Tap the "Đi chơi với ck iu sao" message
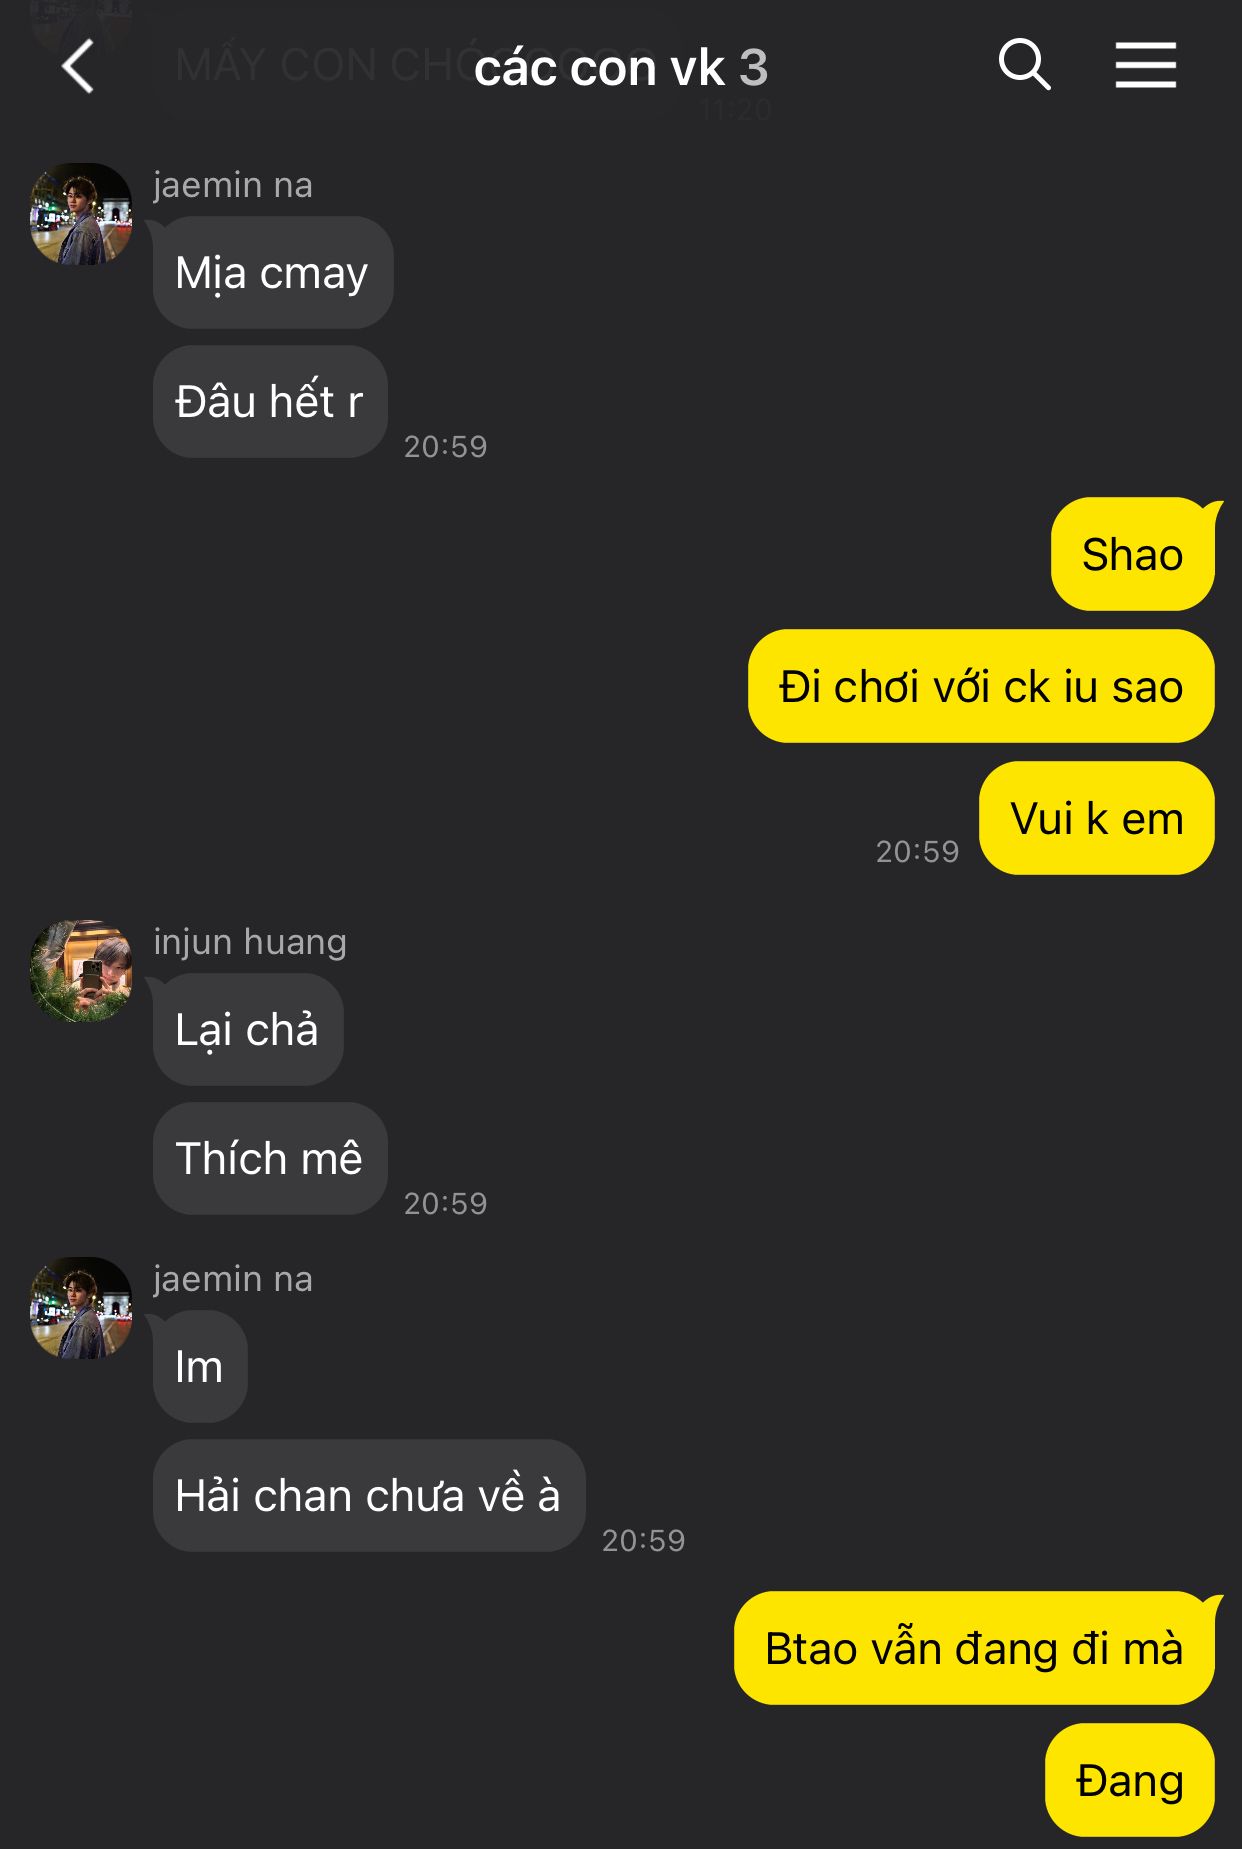The image size is (1242, 1849). [981, 687]
